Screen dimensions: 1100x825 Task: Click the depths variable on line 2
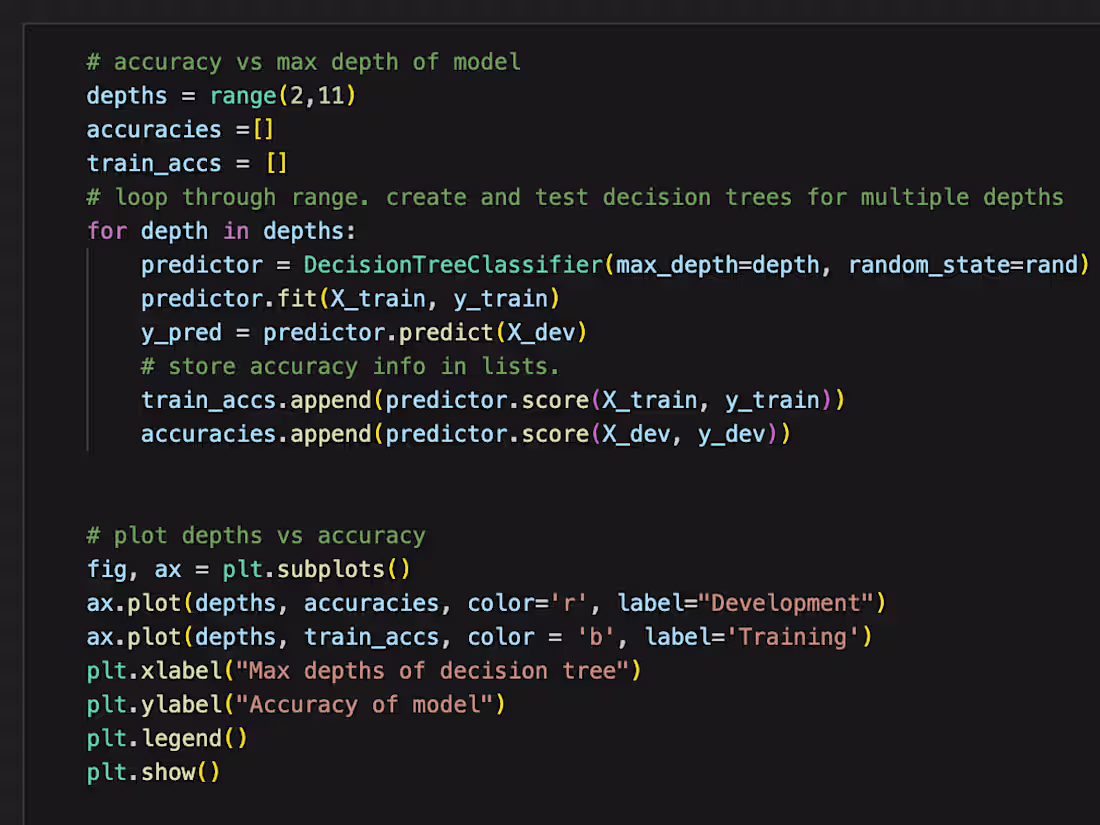127,95
